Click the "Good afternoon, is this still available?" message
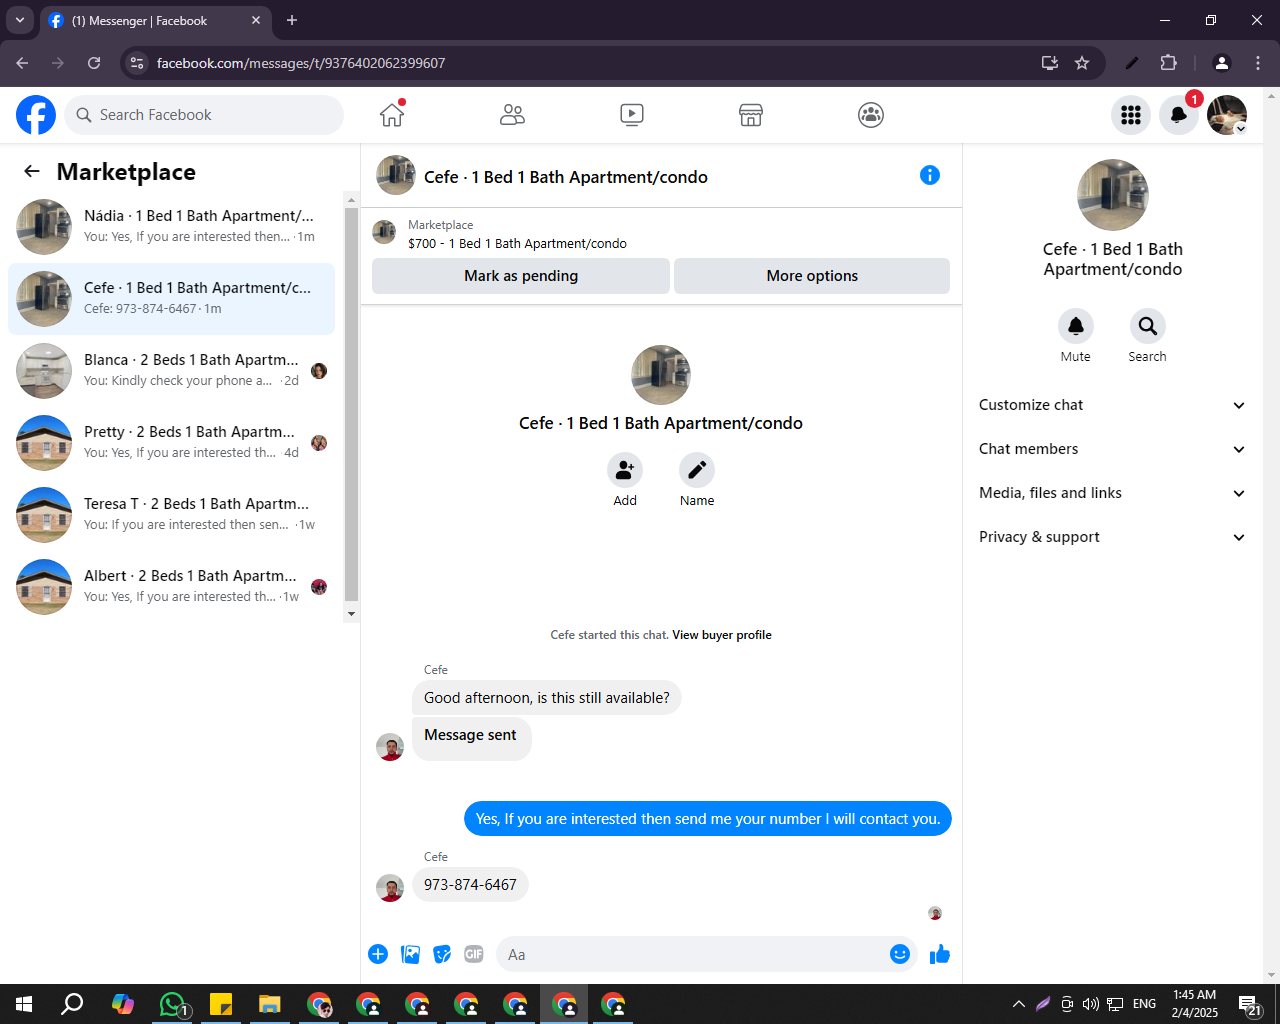 (547, 698)
